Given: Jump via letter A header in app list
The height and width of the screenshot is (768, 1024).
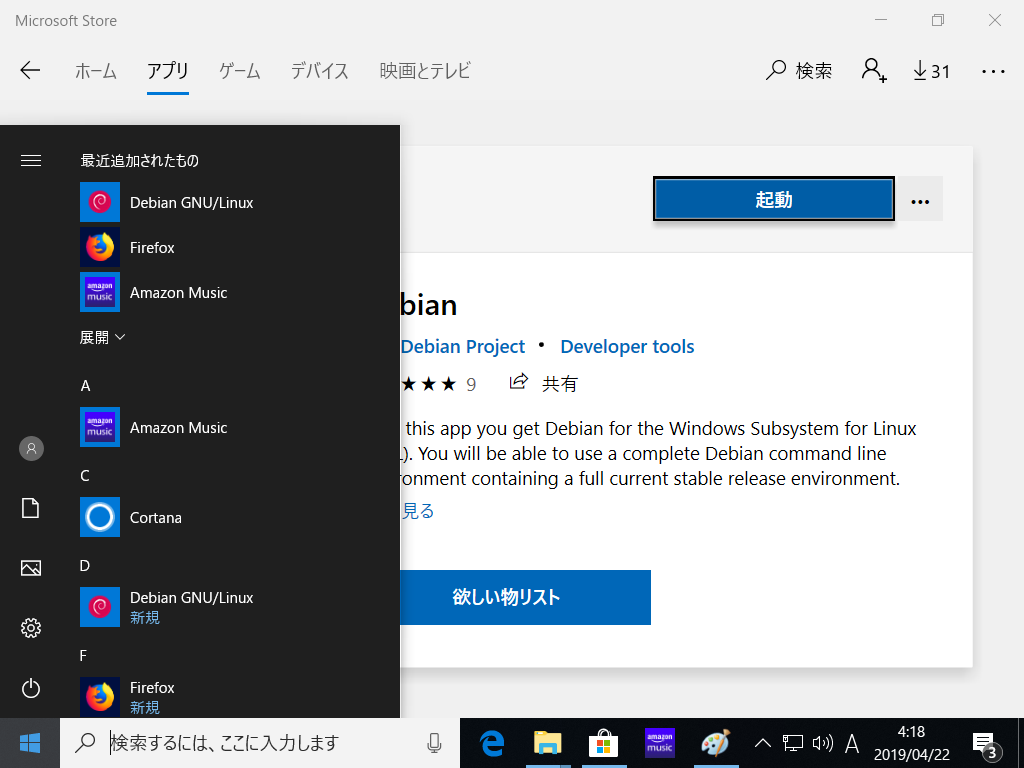Looking at the screenshot, I should pyautogui.click(x=86, y=386).
